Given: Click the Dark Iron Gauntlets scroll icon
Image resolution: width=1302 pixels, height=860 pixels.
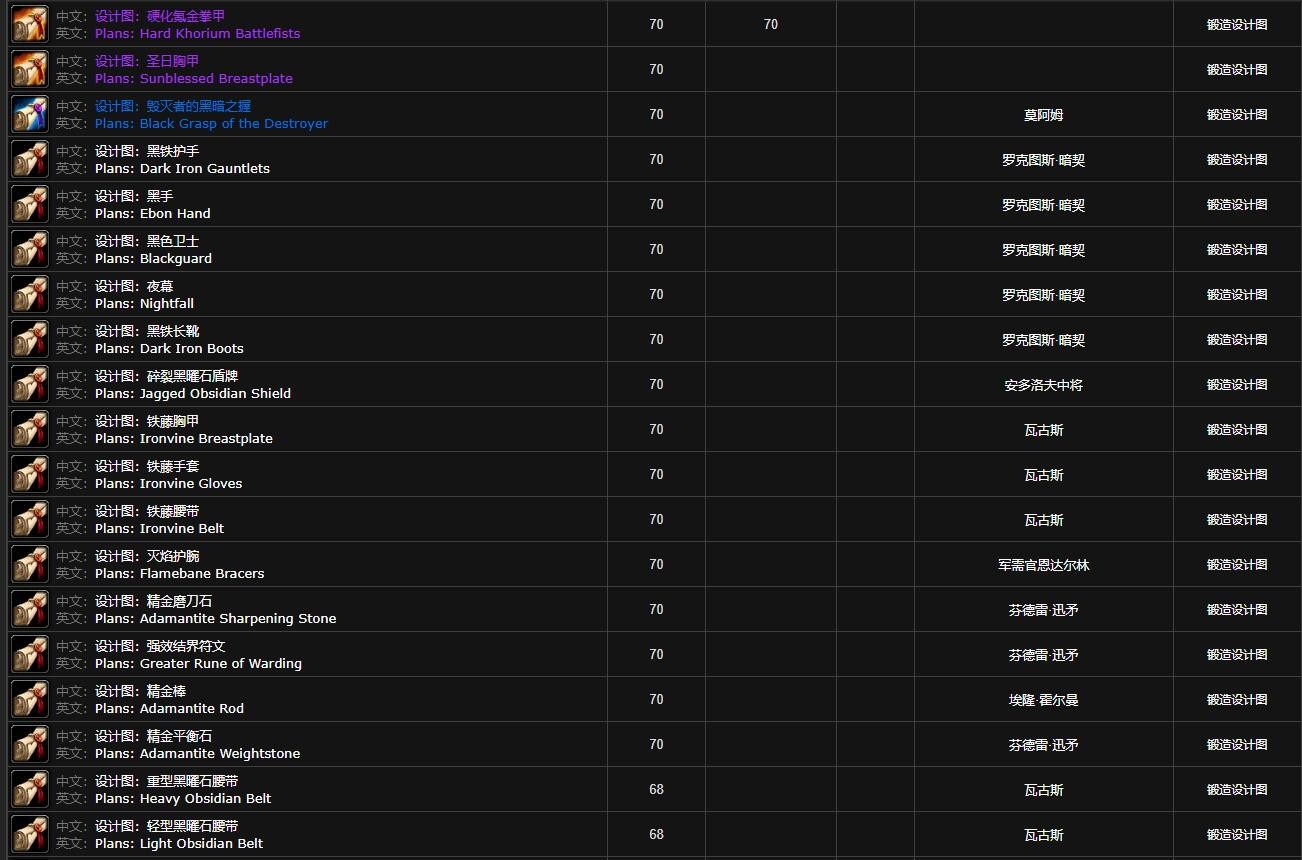Looking at the screenshot, I should [30, 159].
